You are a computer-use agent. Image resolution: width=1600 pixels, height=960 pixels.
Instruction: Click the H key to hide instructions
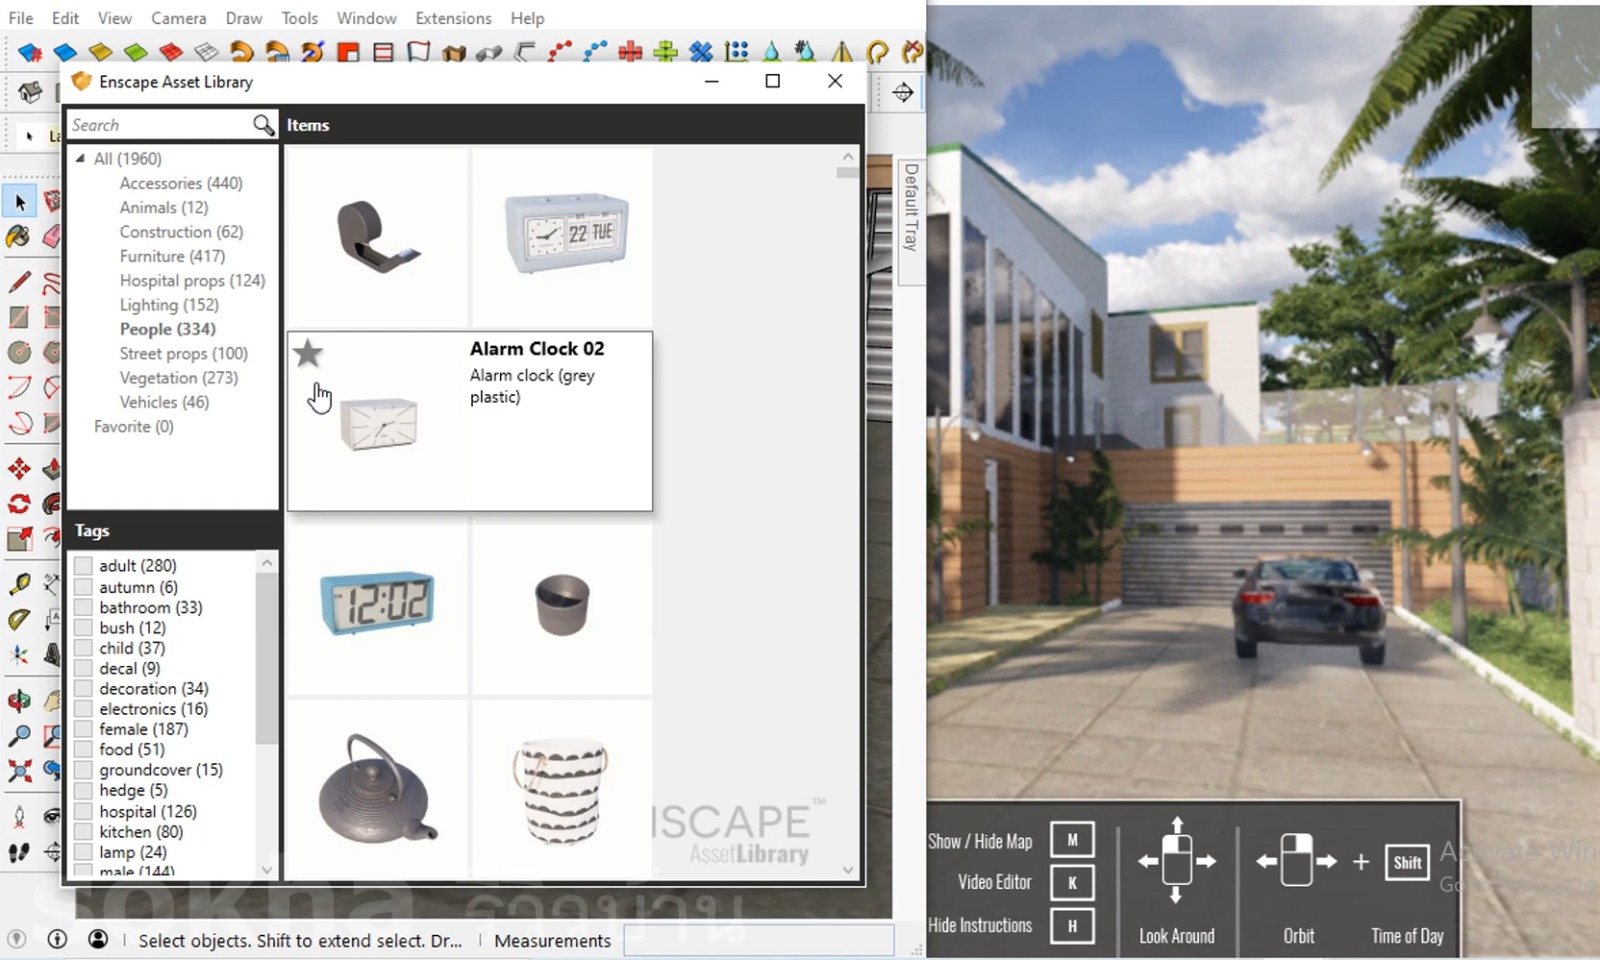tap(1072, 926)
